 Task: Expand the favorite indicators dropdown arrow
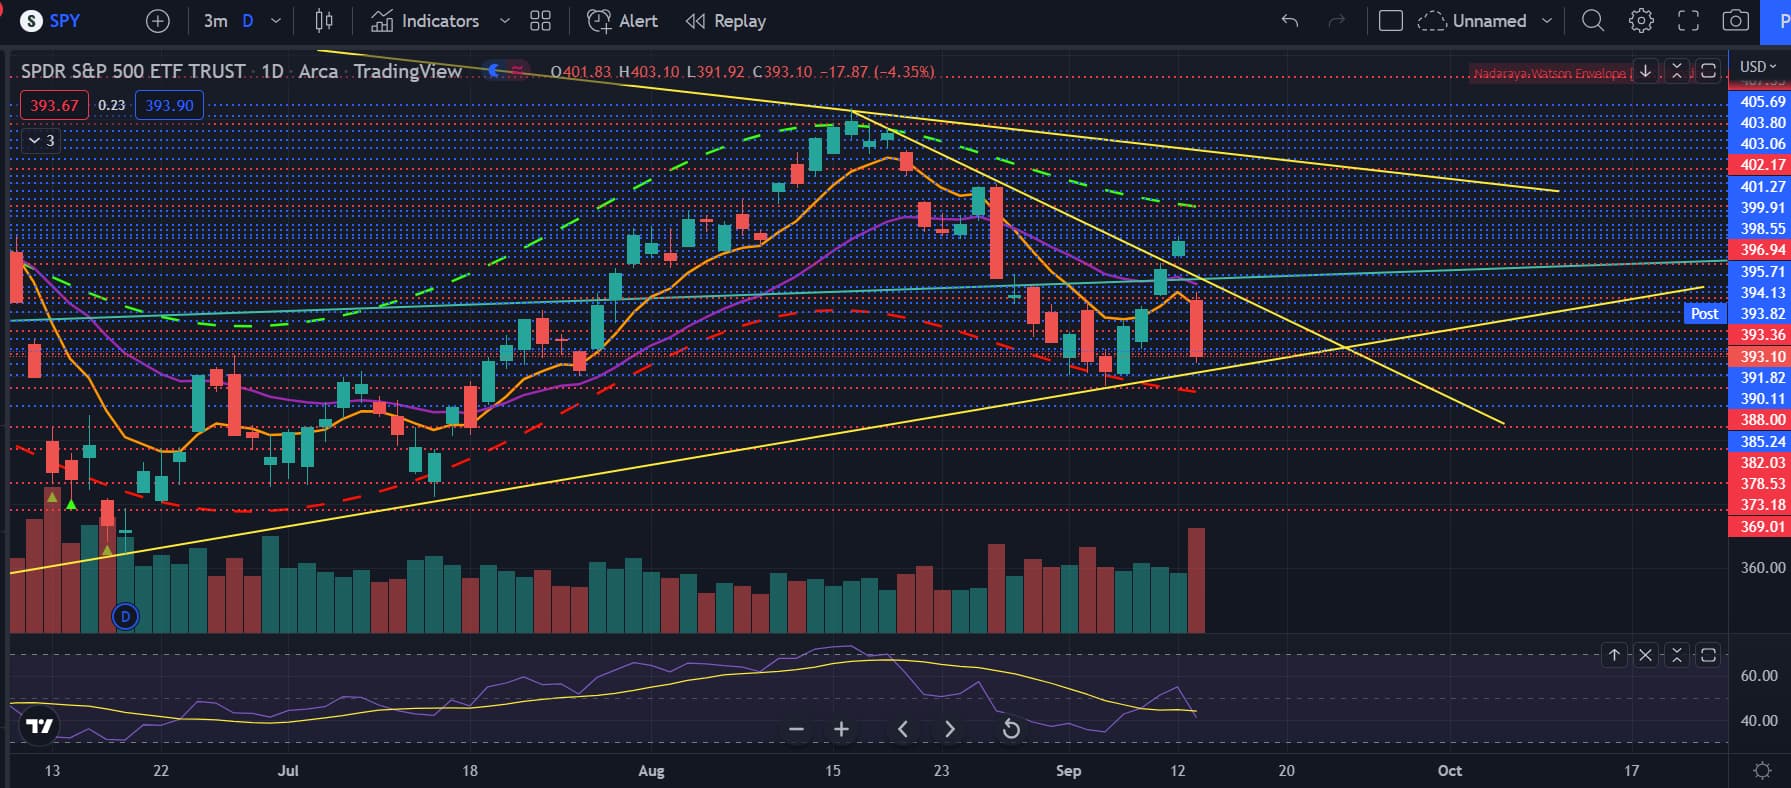(x=504, y=20)
